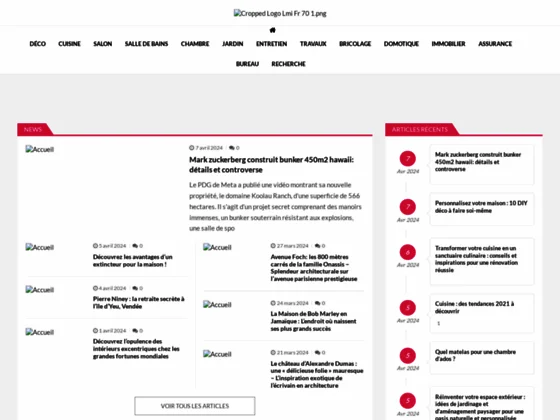Open the DÉCO menu item
The image size is (560, 420).
point(38,44)
